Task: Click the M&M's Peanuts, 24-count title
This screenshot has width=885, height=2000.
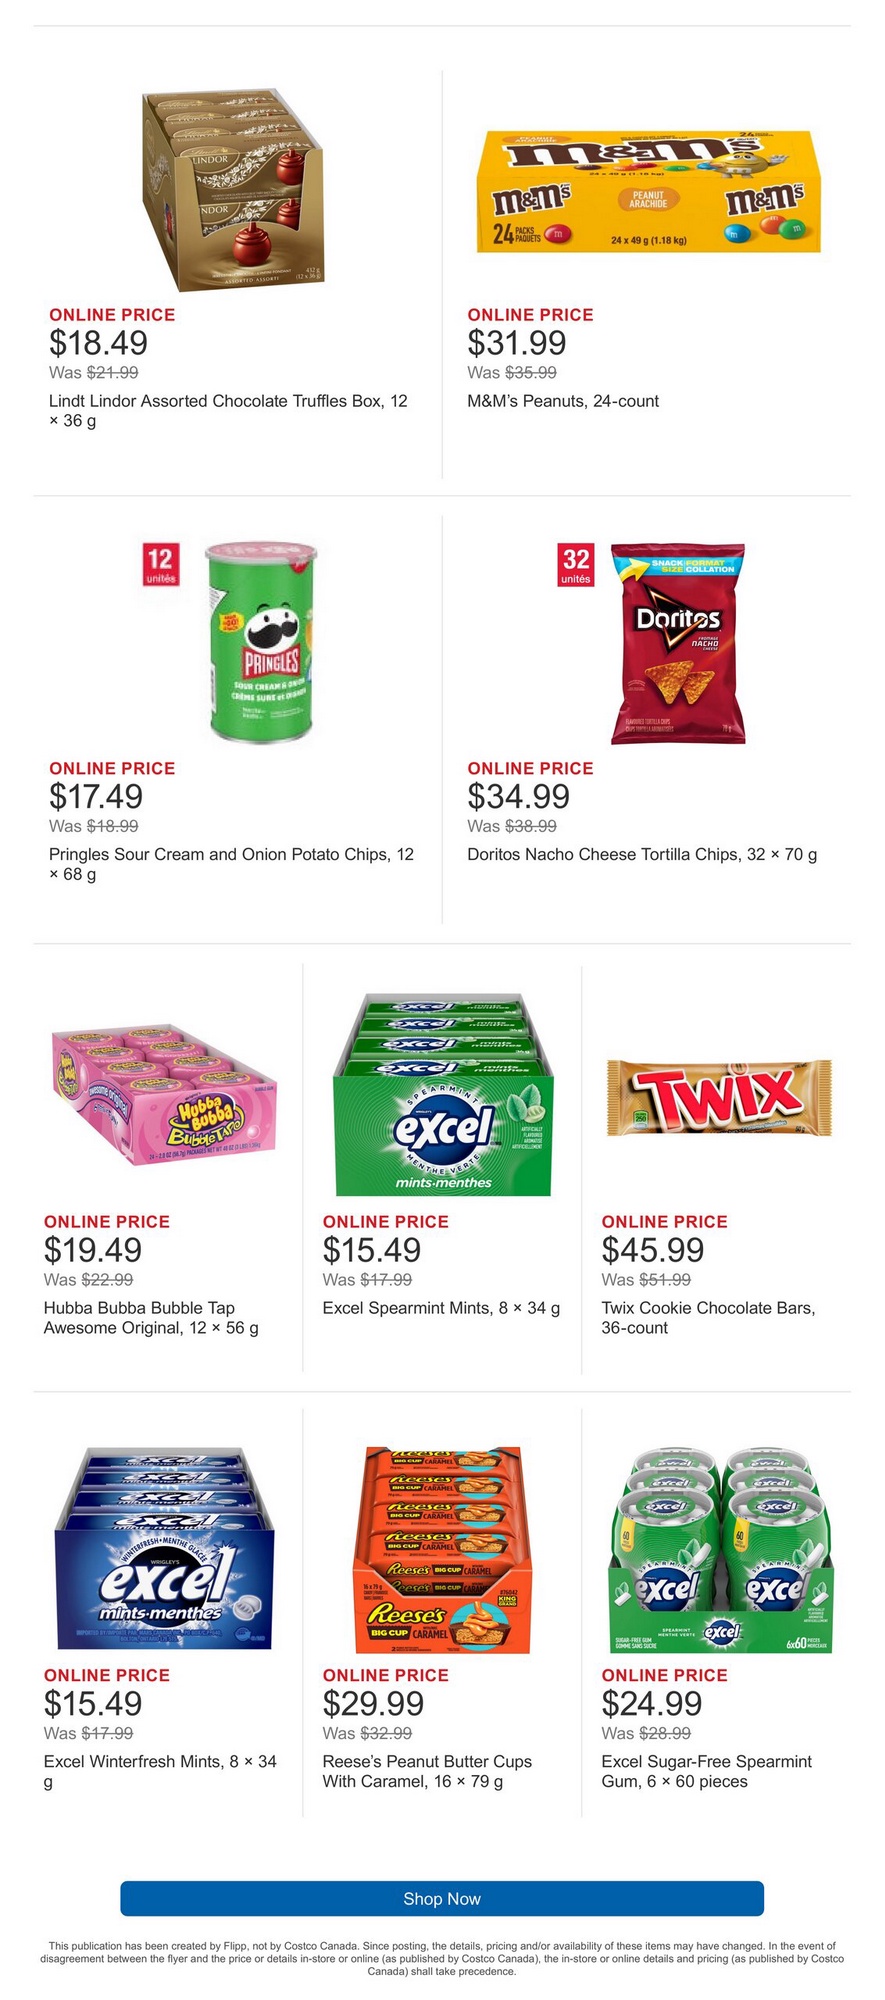Action: point(563,401)
